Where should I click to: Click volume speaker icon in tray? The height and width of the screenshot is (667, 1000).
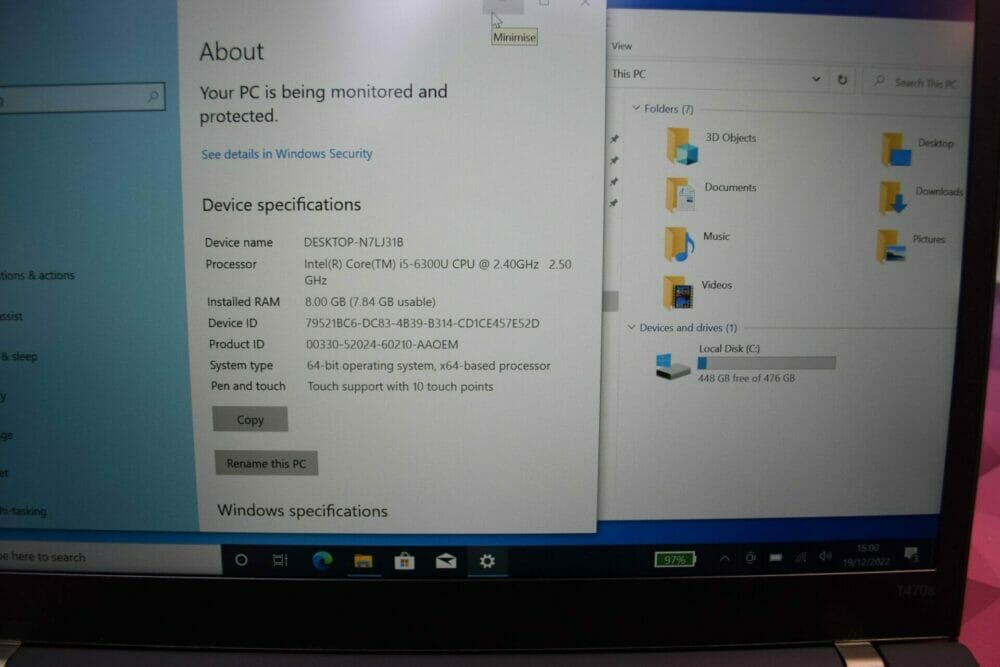(825, 556)
